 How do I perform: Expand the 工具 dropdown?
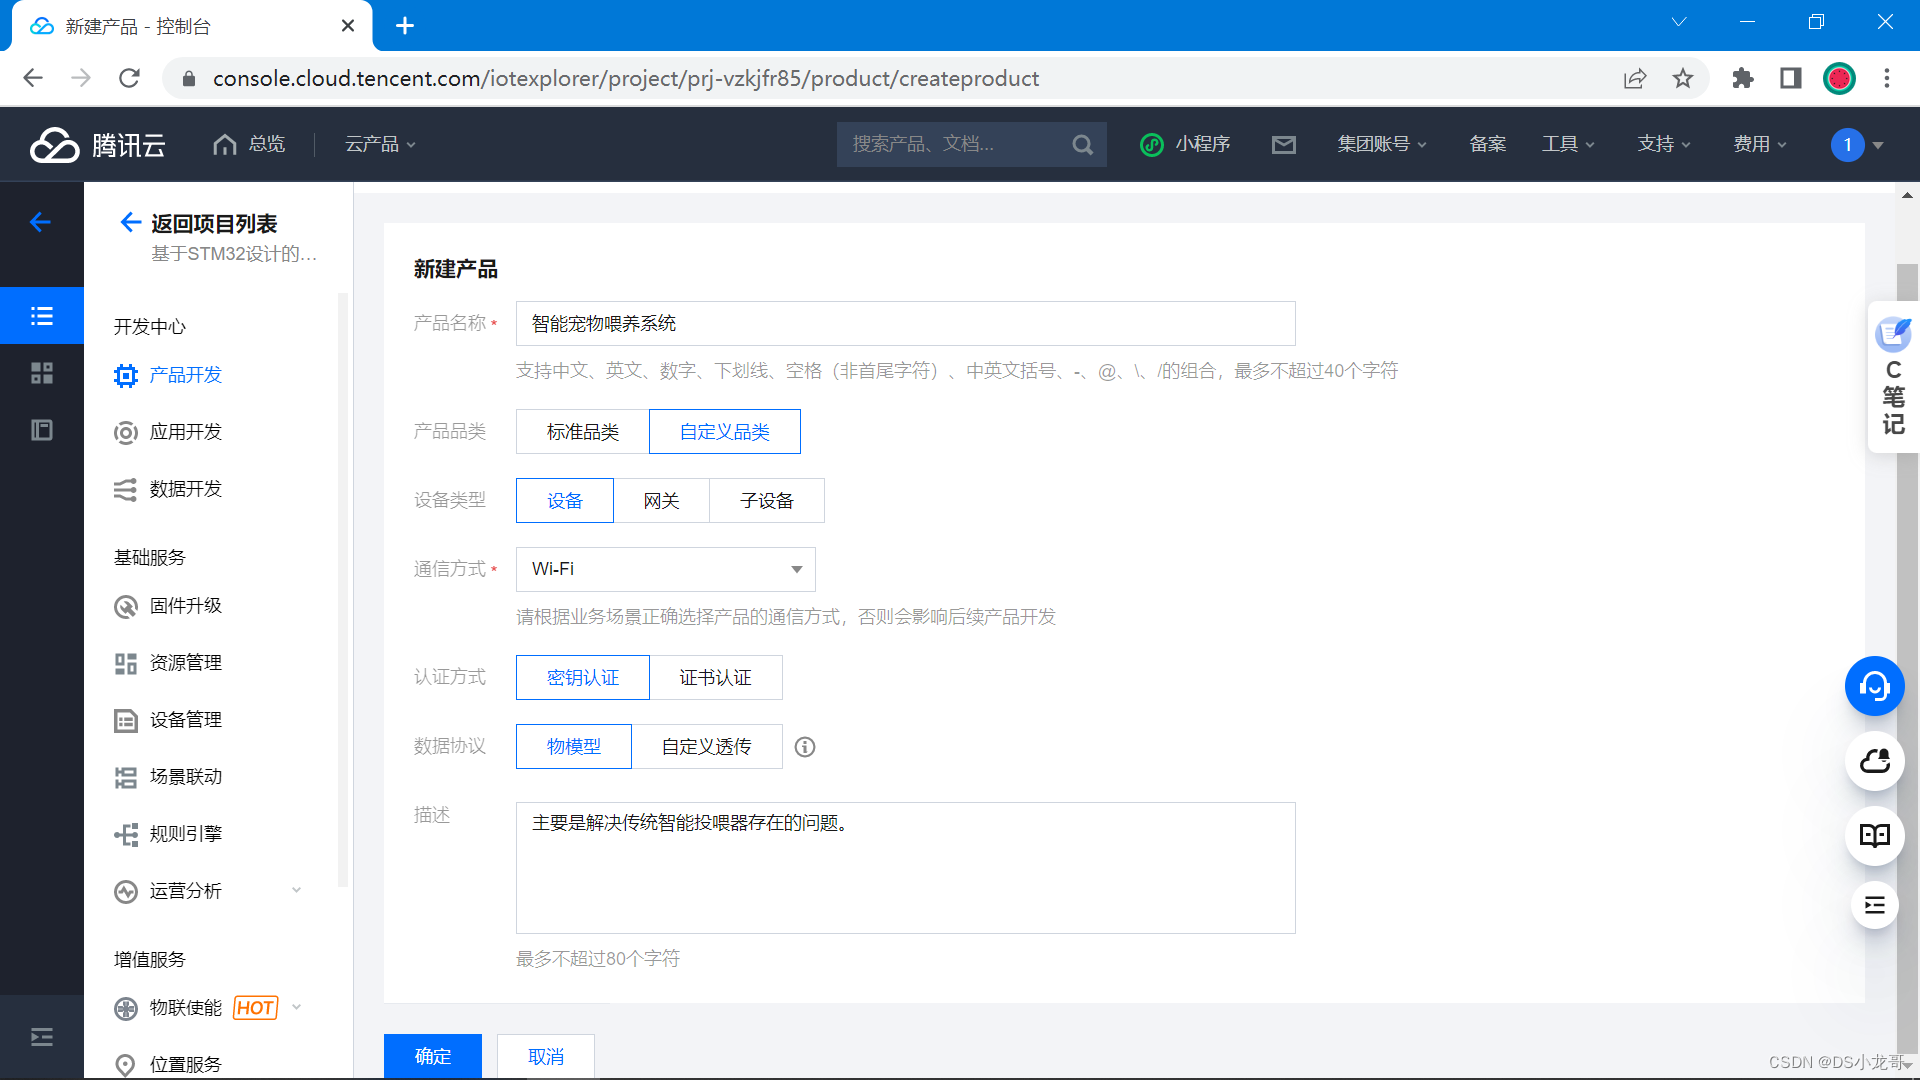tap(1568, 145)
